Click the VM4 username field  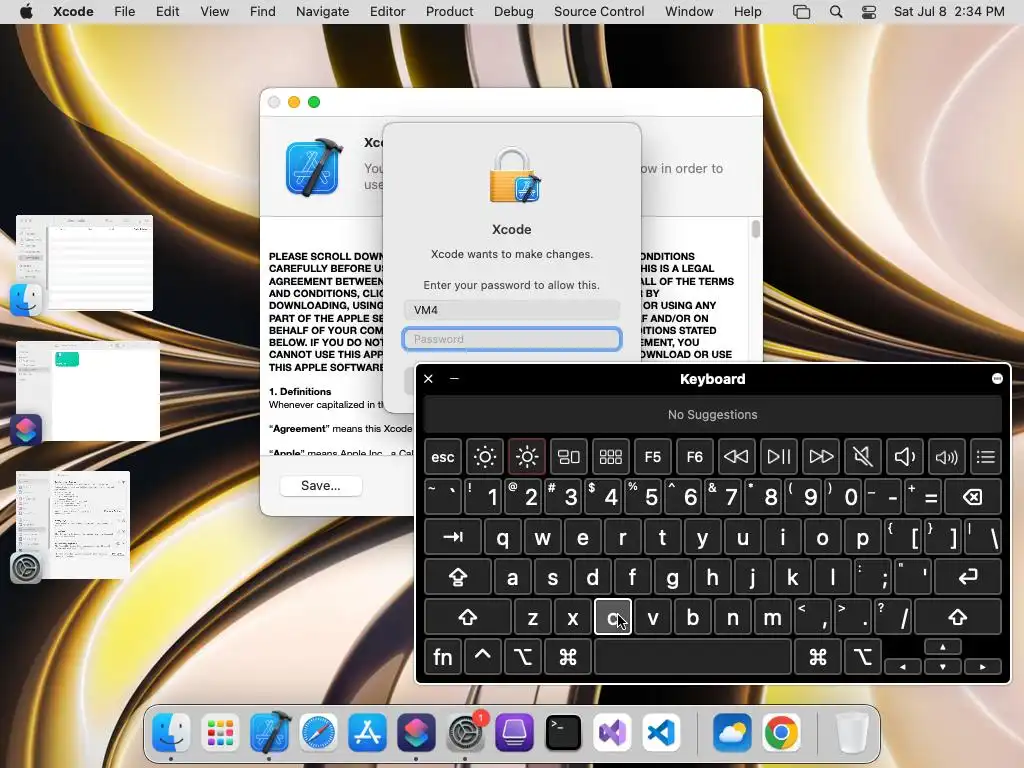511,310
